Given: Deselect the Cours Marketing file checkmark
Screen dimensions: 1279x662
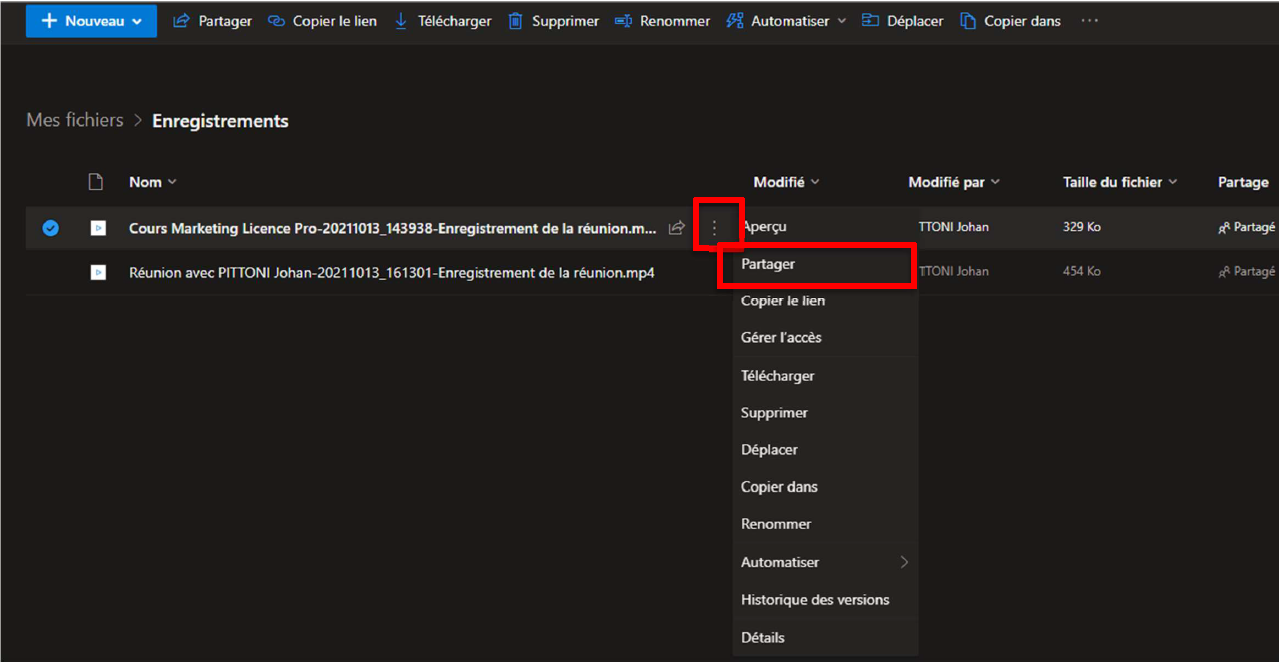Looking at the screenshot, I should [x=50, y=228].
